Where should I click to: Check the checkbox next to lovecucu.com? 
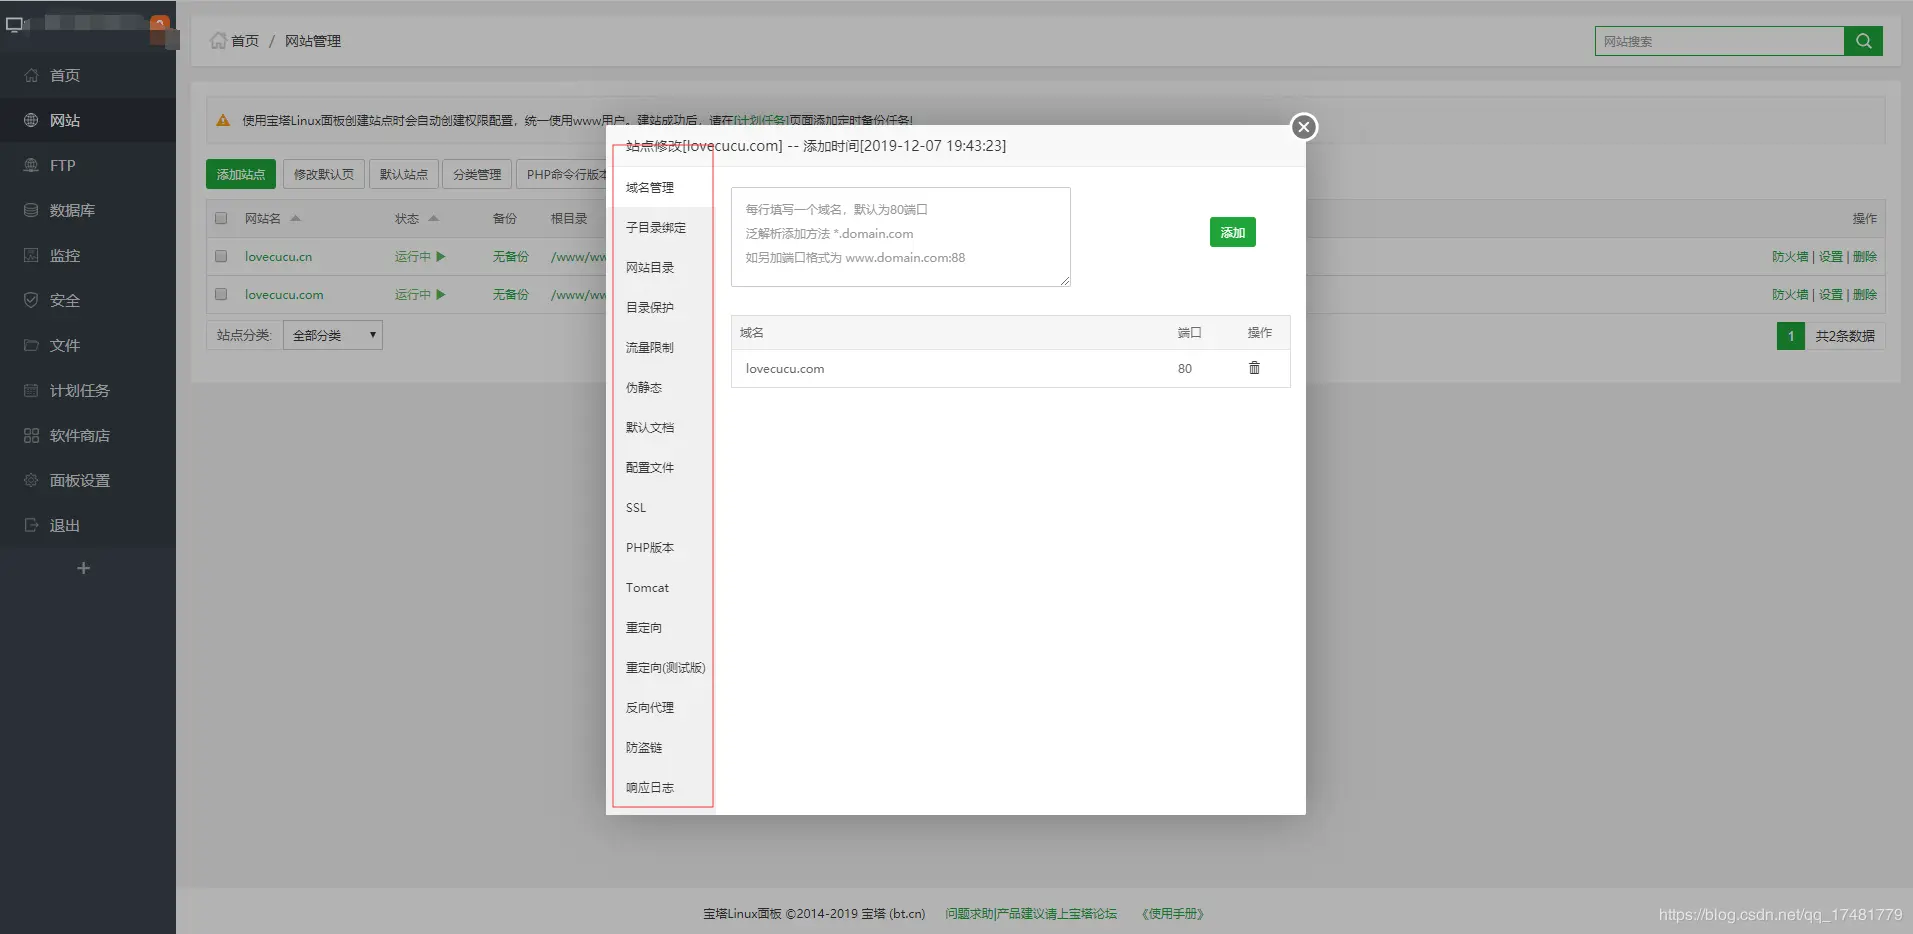[x=221, y=294]
